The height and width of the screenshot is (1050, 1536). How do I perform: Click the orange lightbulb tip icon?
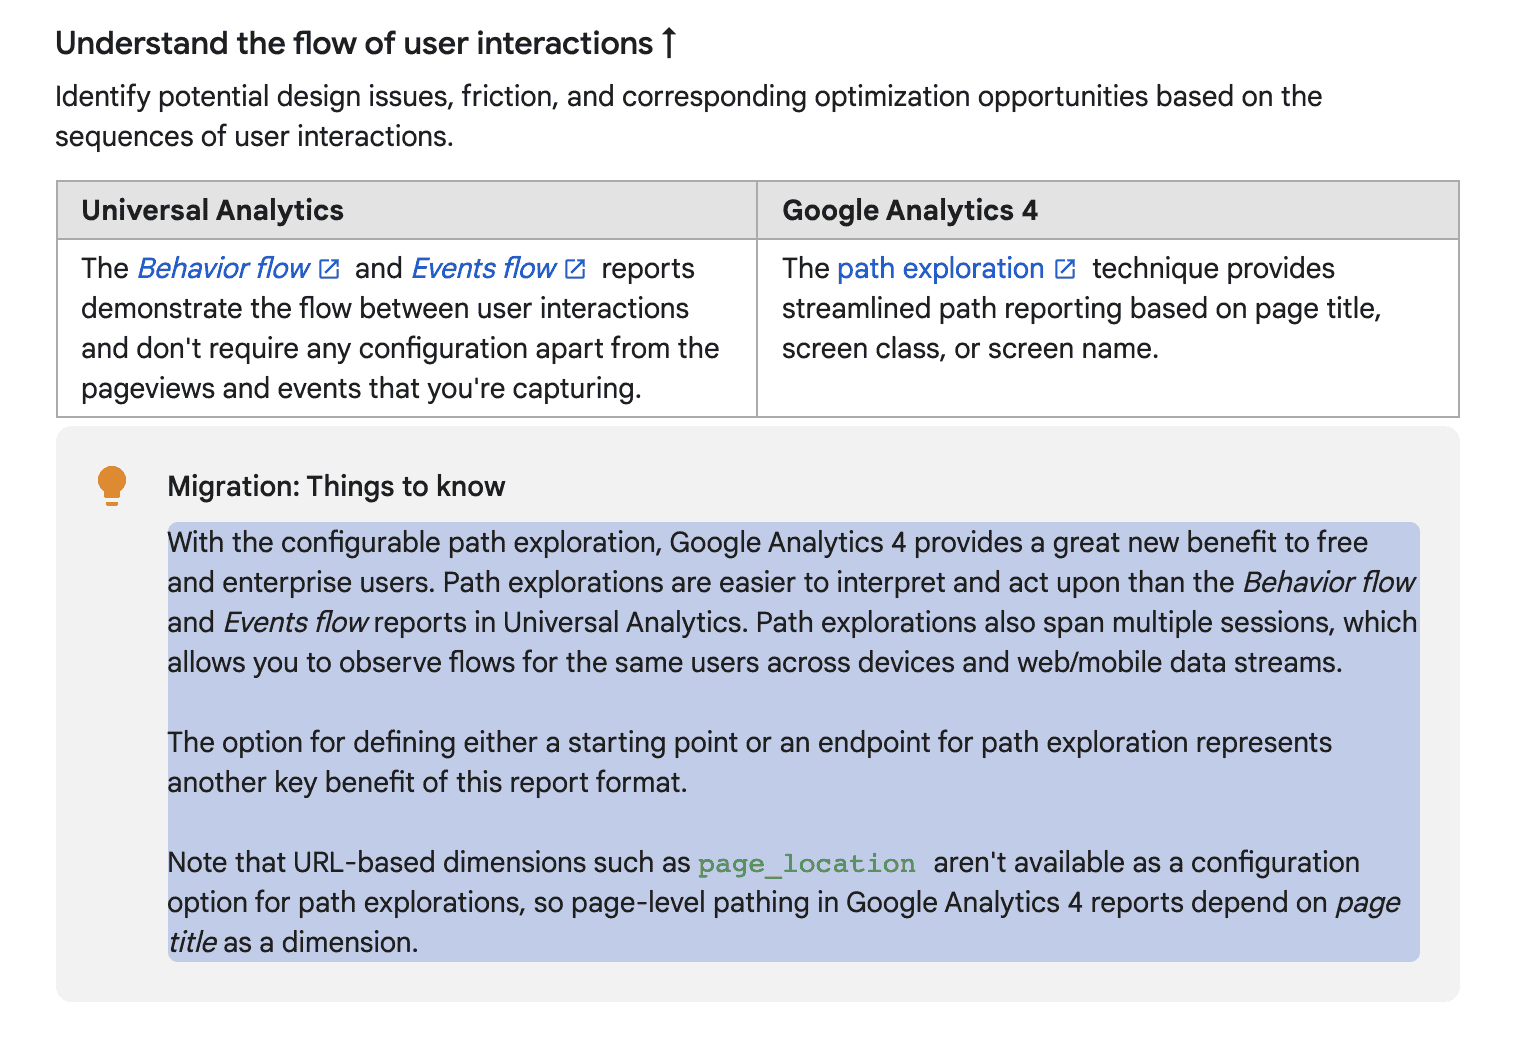point(112,486)
